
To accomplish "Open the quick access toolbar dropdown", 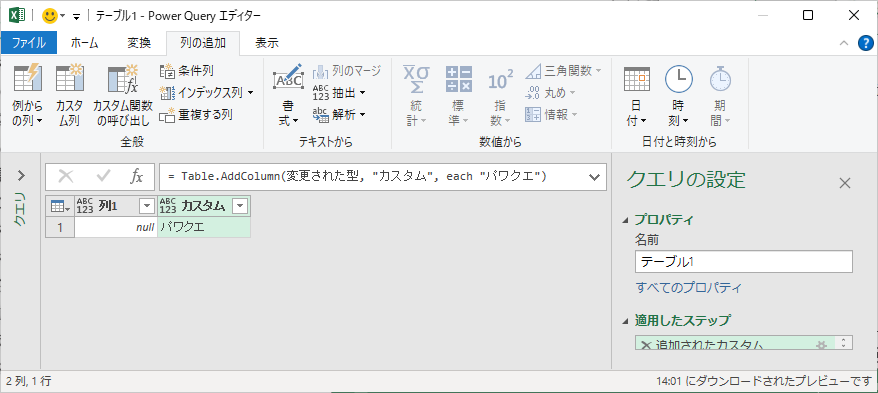I will pyautogui.click(x=77, y=16).
